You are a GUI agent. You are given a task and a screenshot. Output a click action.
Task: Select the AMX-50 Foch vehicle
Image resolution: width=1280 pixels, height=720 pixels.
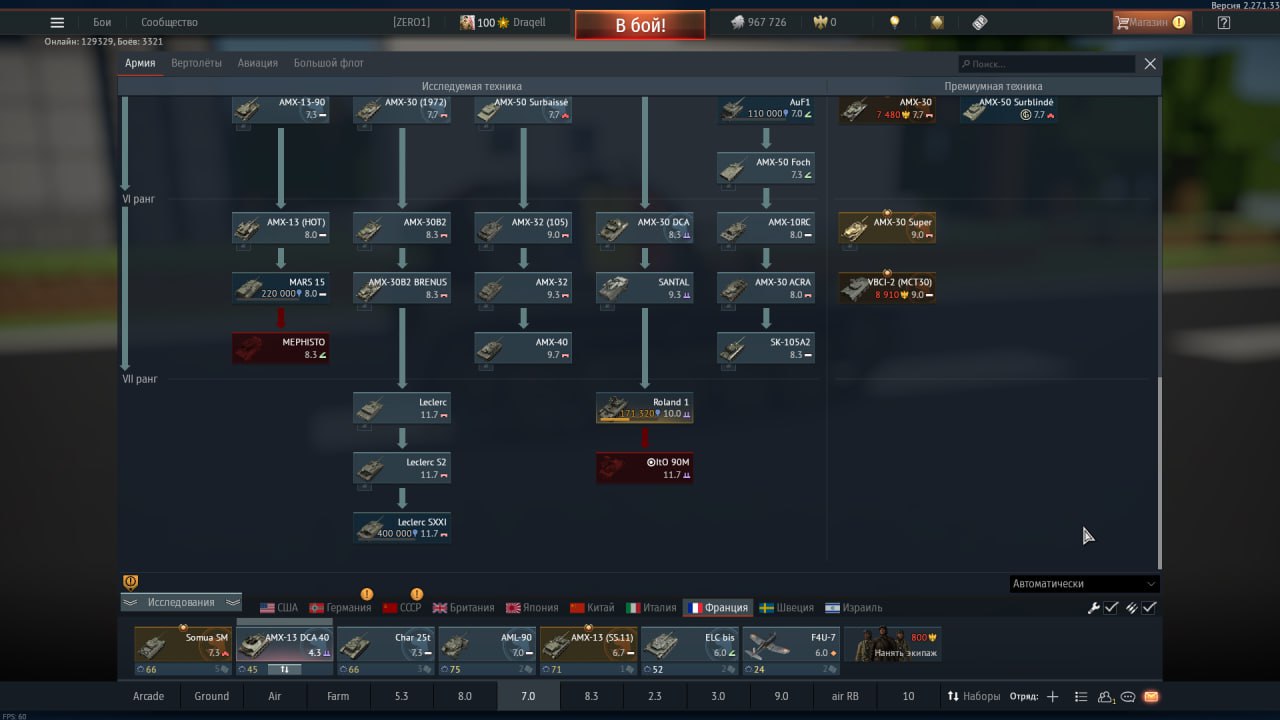pos(766,168)
